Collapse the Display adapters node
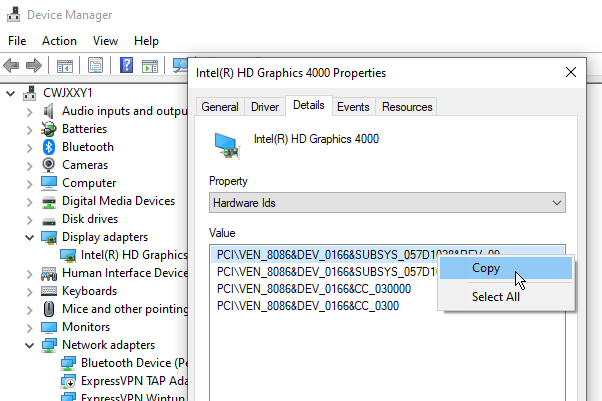Viewport: 602px width, 401px height. tap(28, 237)
